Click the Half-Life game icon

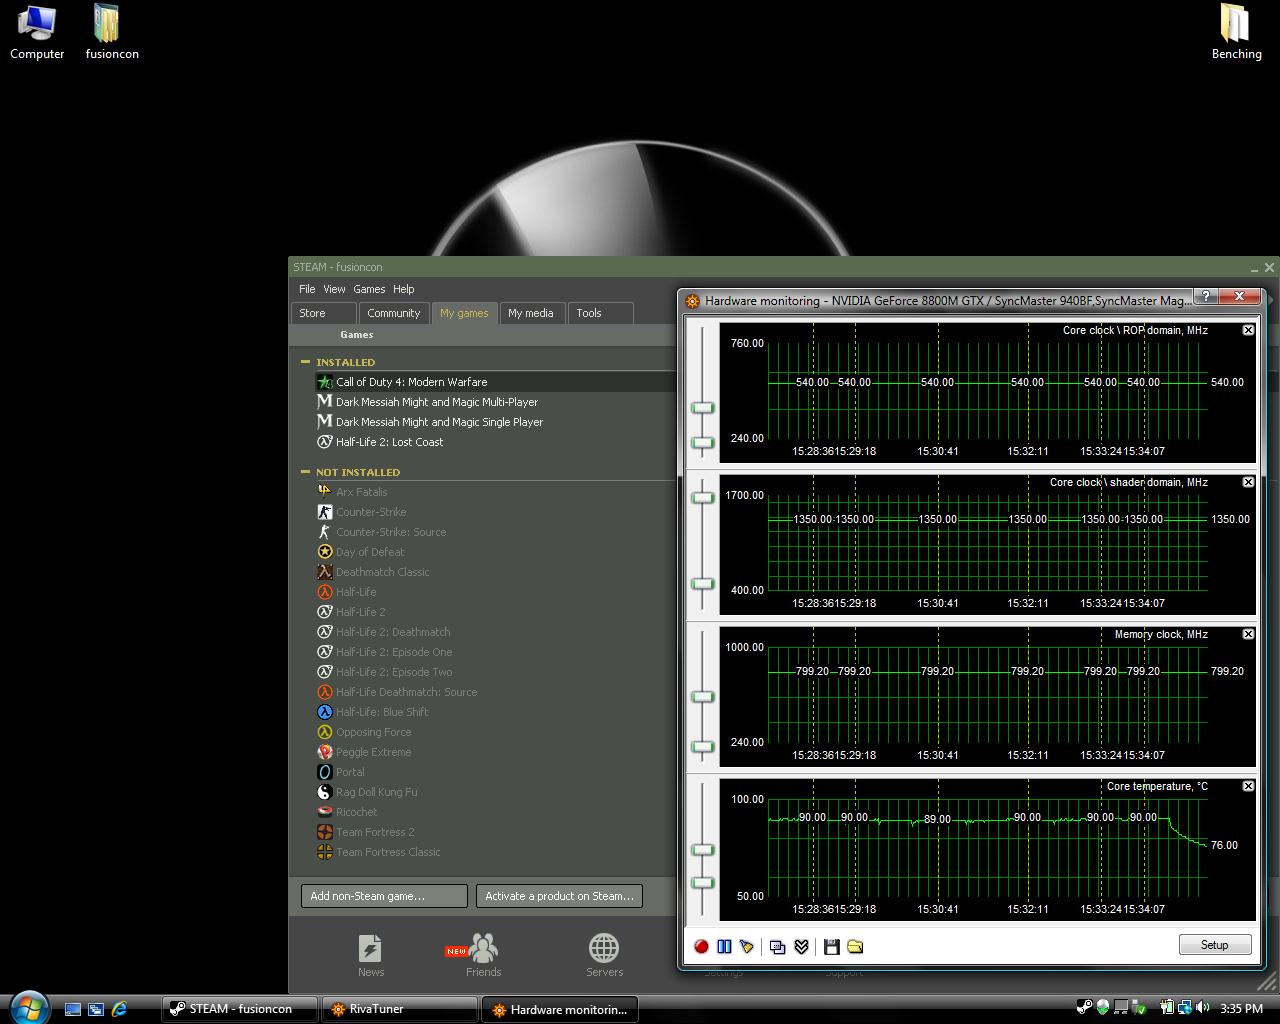[324, 592]
